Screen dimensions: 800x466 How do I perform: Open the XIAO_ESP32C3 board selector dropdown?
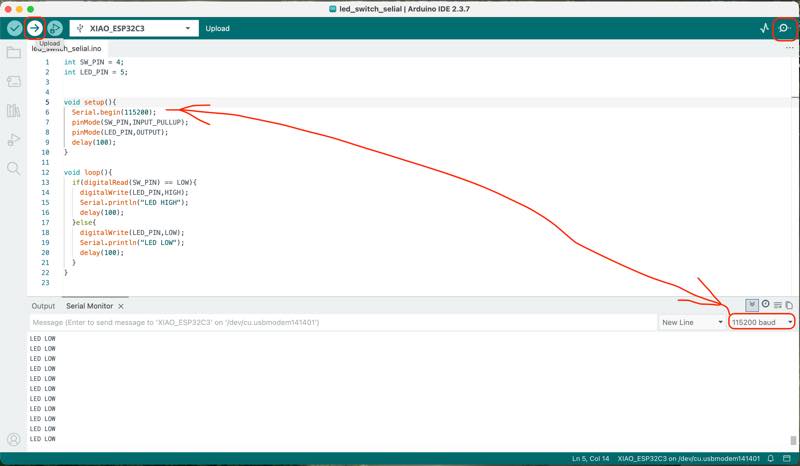134,28
